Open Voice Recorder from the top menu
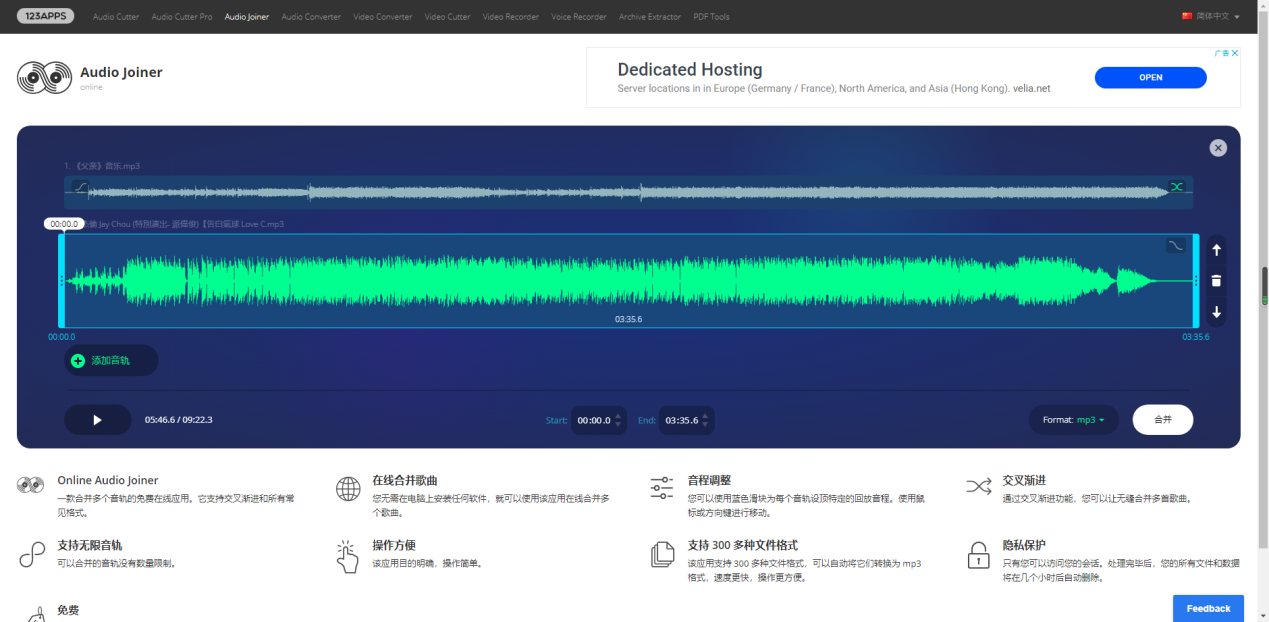 579,17
